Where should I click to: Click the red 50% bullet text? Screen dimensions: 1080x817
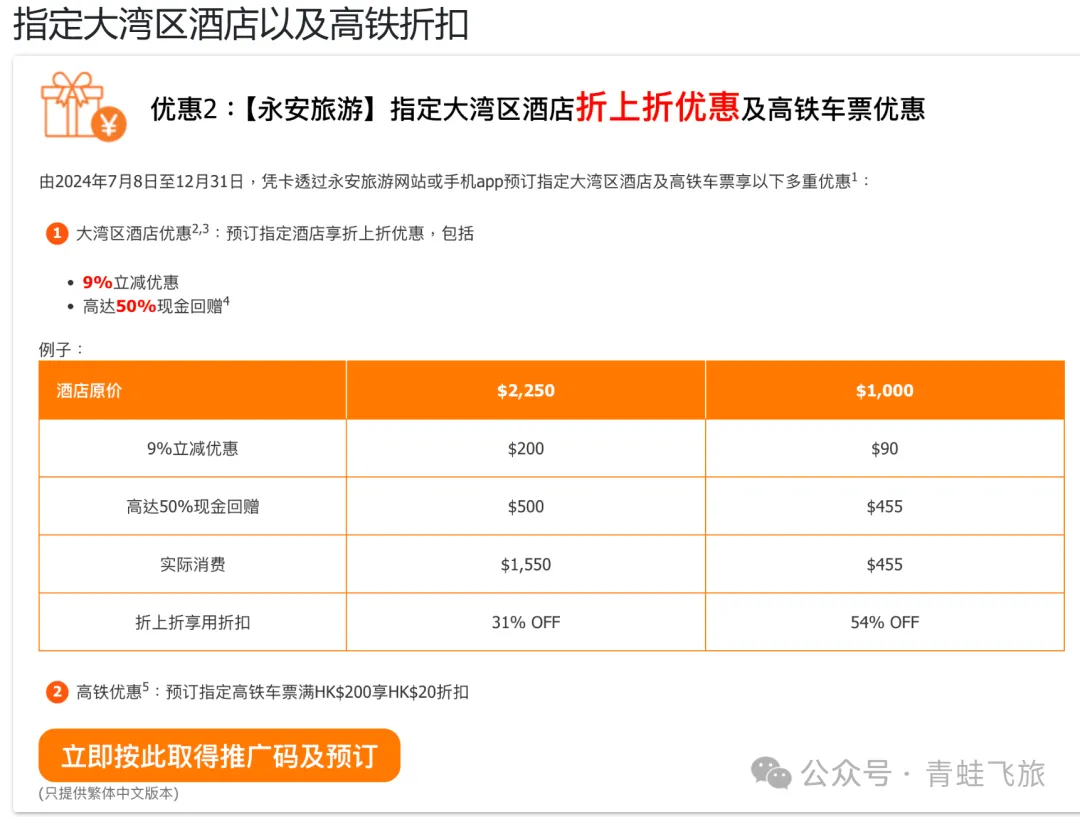tap(136, 307)
